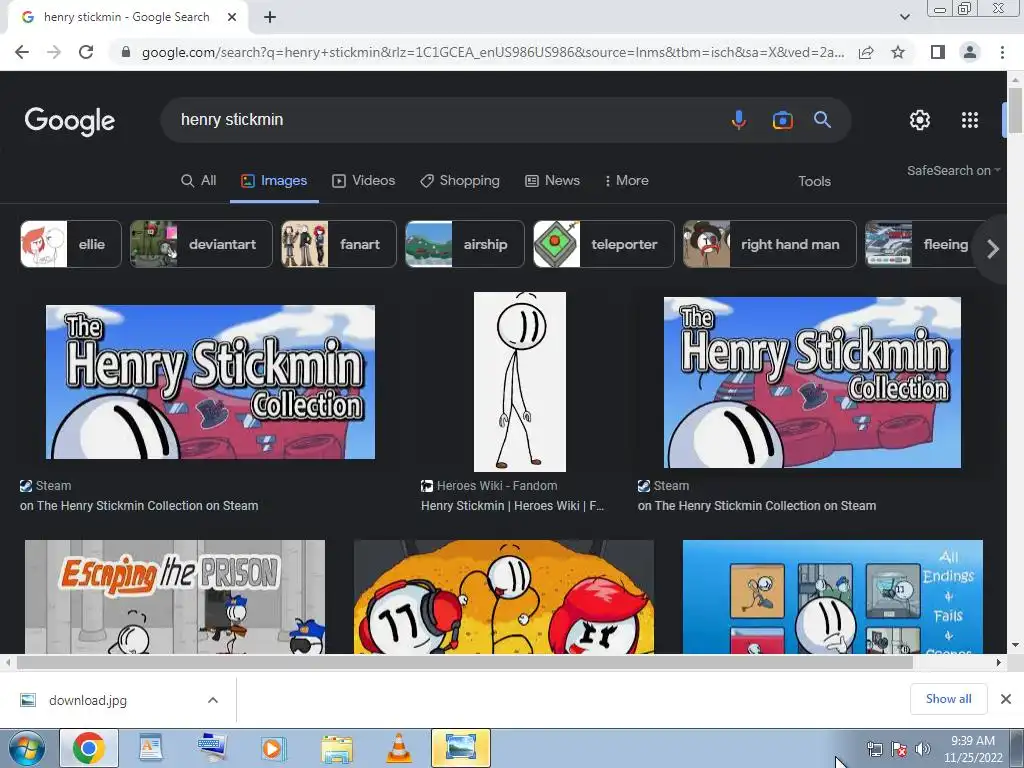The width and height of the screenshot is (1024, 768).
Task: Open Chrome profile menu
Action: pos(970,52)
